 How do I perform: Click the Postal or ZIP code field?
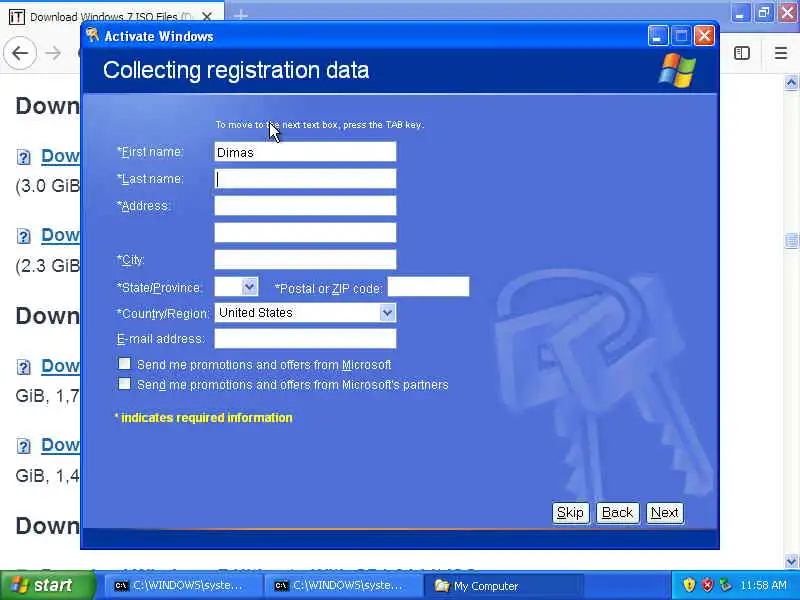(429, 287)
